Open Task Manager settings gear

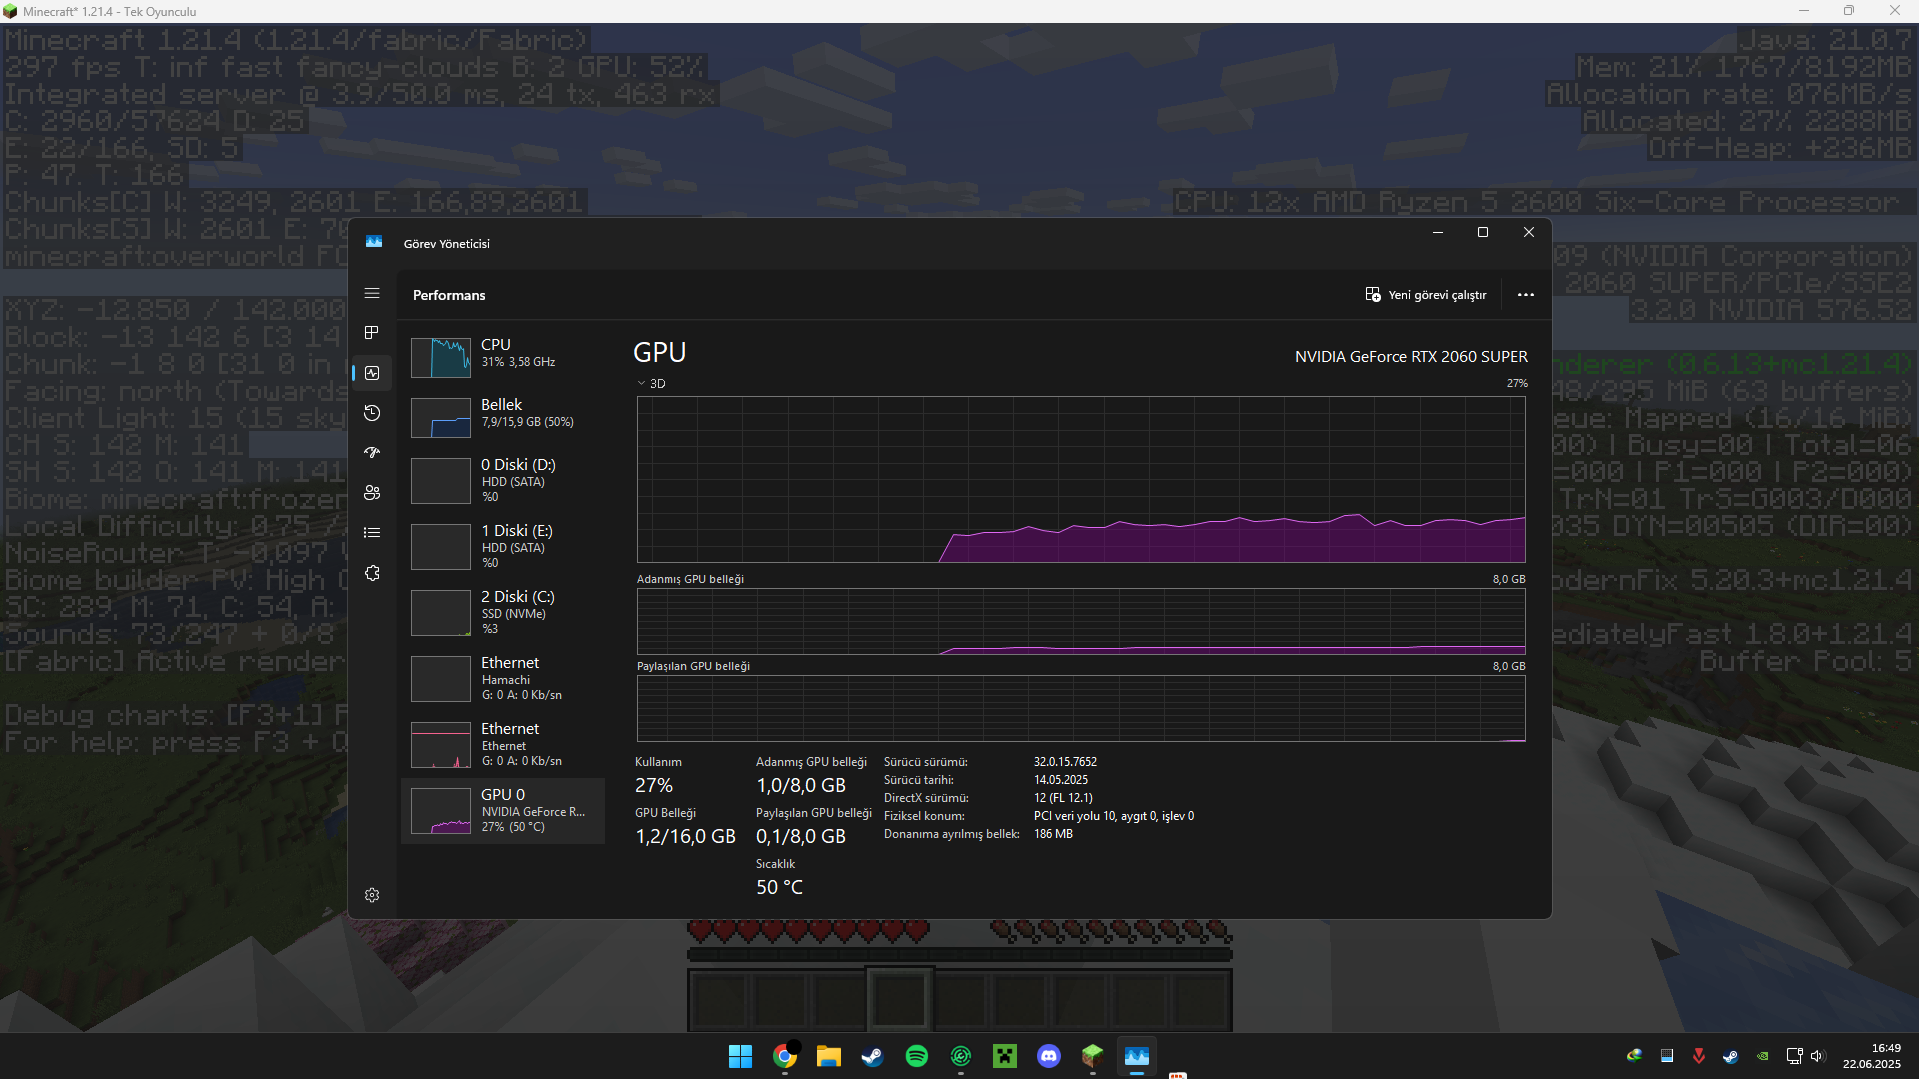(372, 895)
